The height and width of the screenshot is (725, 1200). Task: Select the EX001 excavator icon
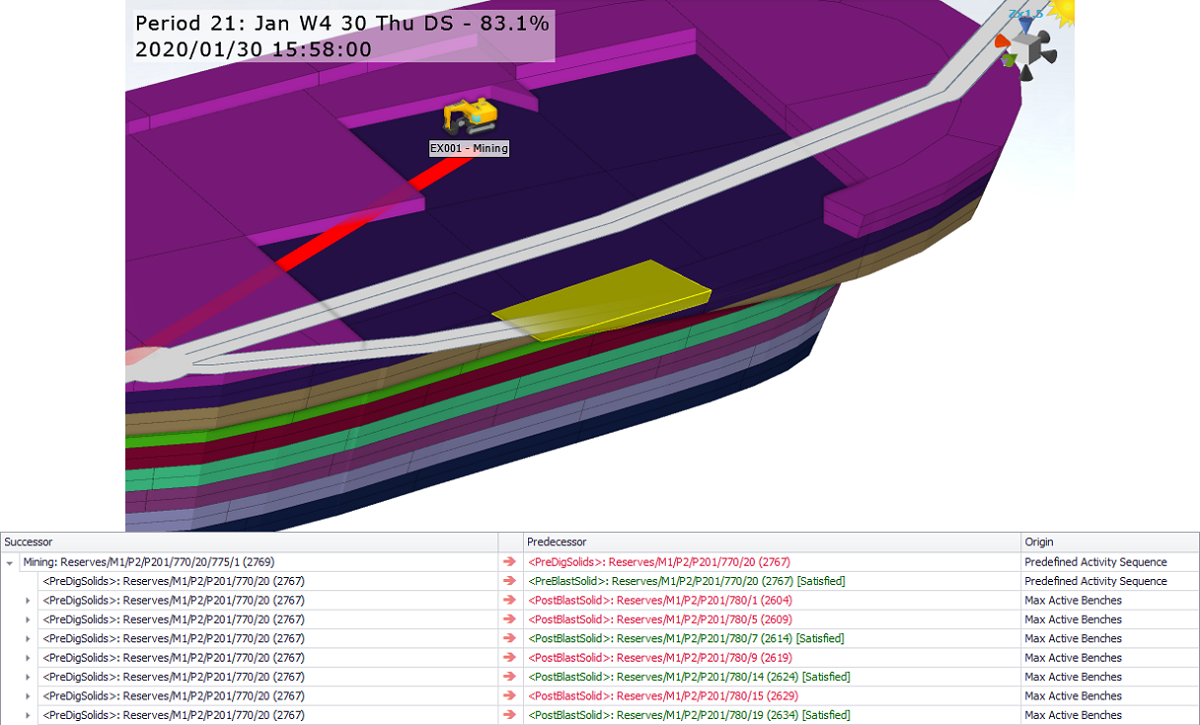coord(470,116)
